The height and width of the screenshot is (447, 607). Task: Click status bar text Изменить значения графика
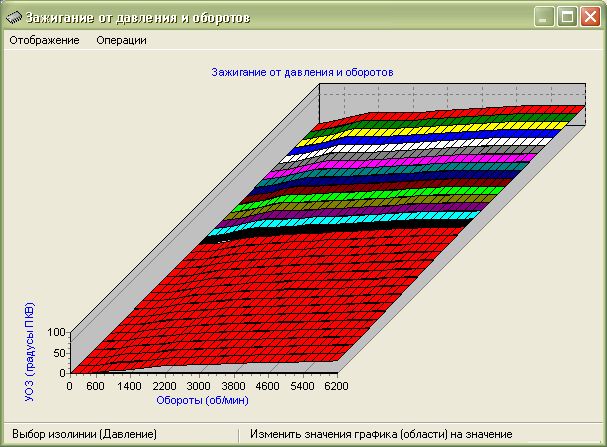[380, 435]
